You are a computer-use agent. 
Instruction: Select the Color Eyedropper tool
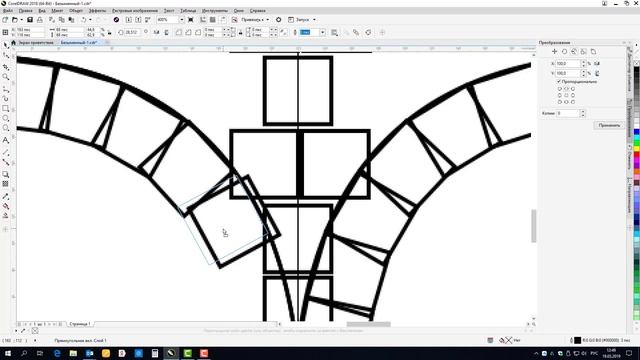coord(6,196)
